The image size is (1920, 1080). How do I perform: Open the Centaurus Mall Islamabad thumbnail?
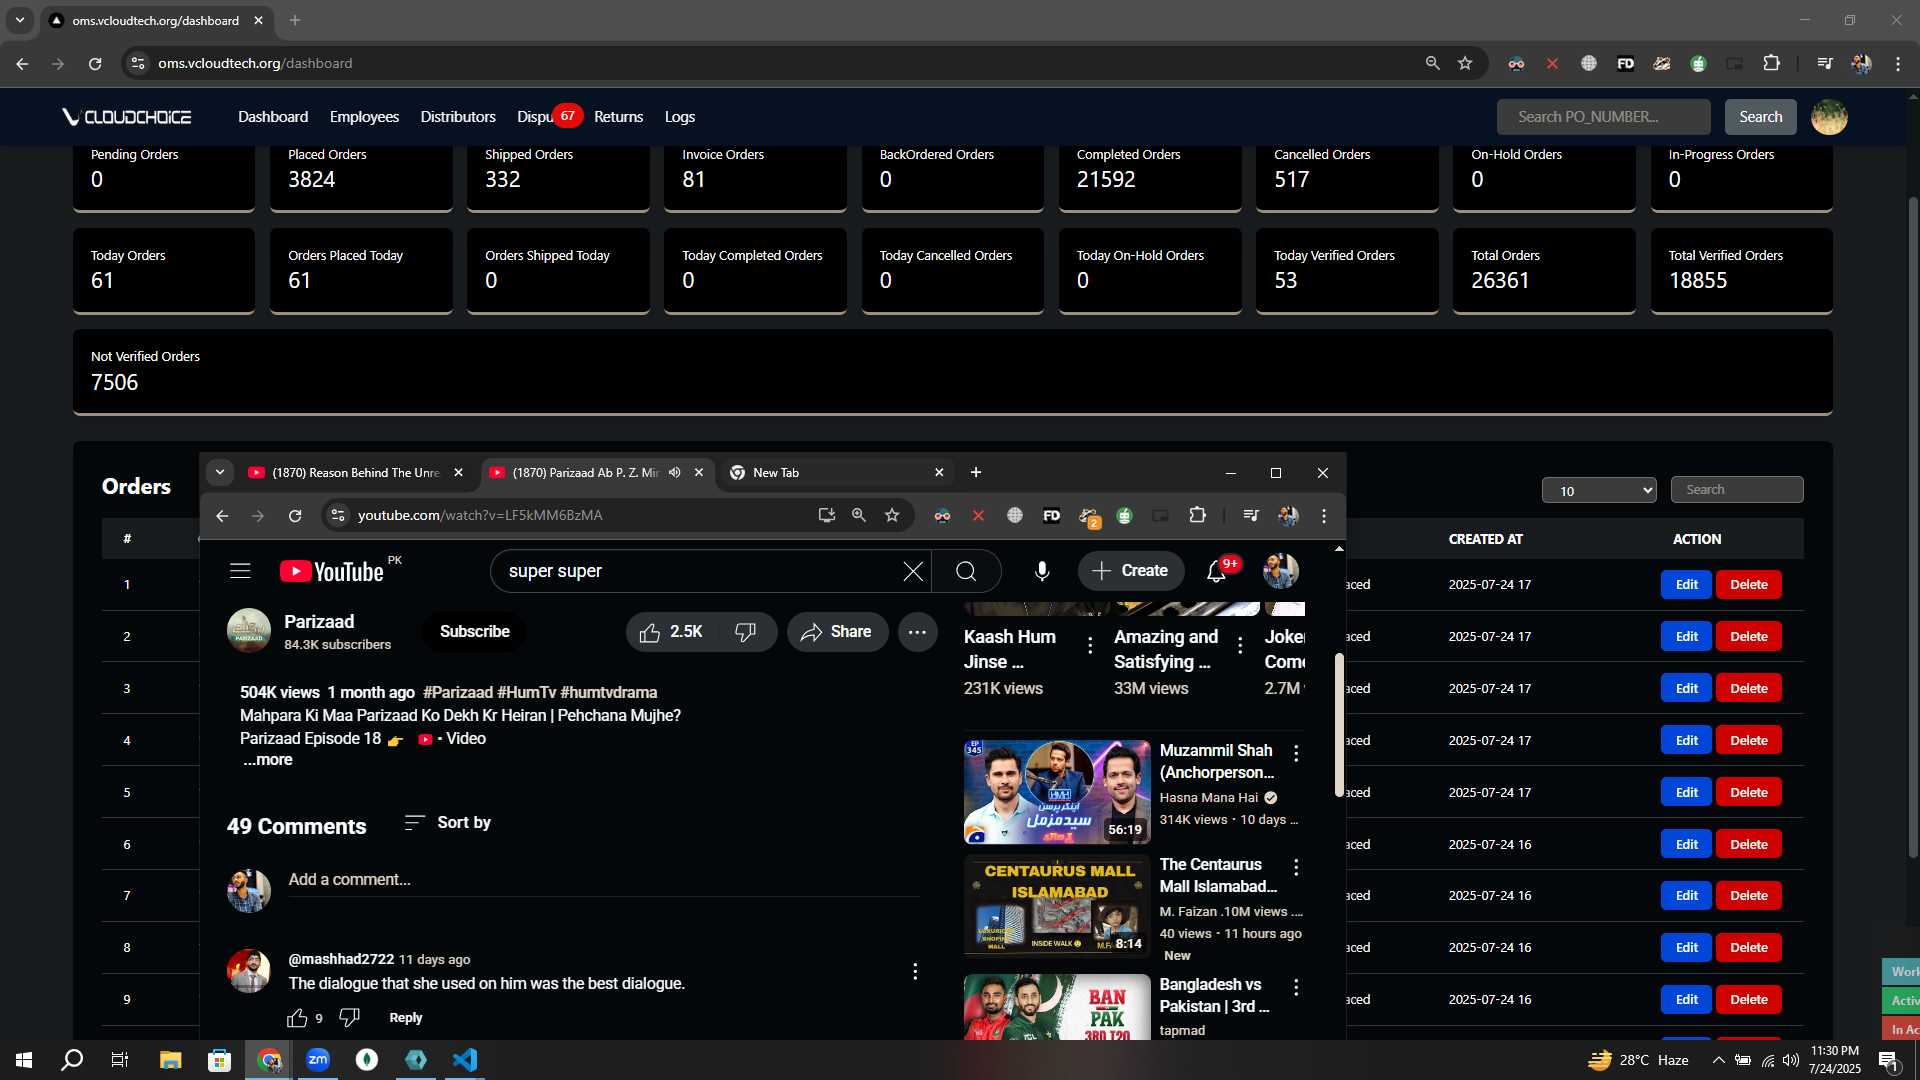click(x=1057, y=906)
